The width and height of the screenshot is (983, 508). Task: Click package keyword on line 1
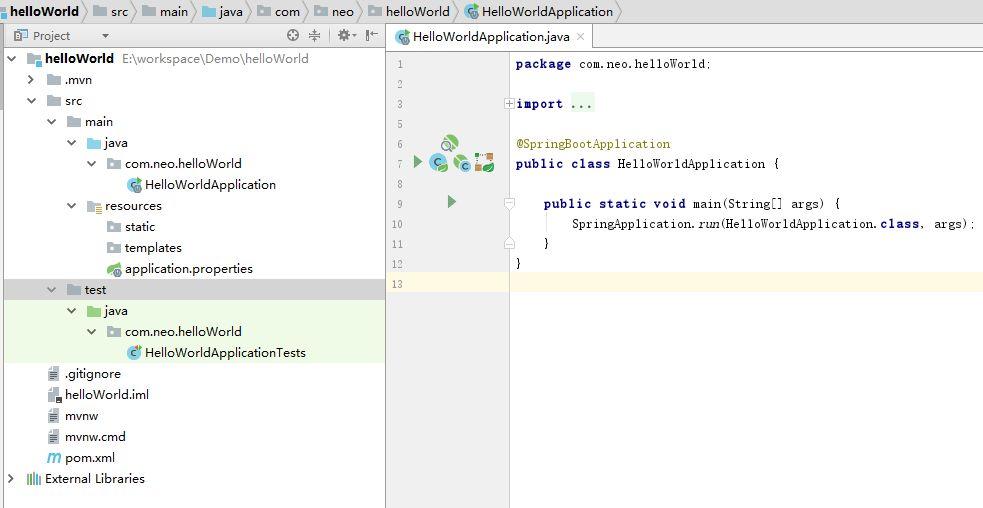tap(543, 64)
